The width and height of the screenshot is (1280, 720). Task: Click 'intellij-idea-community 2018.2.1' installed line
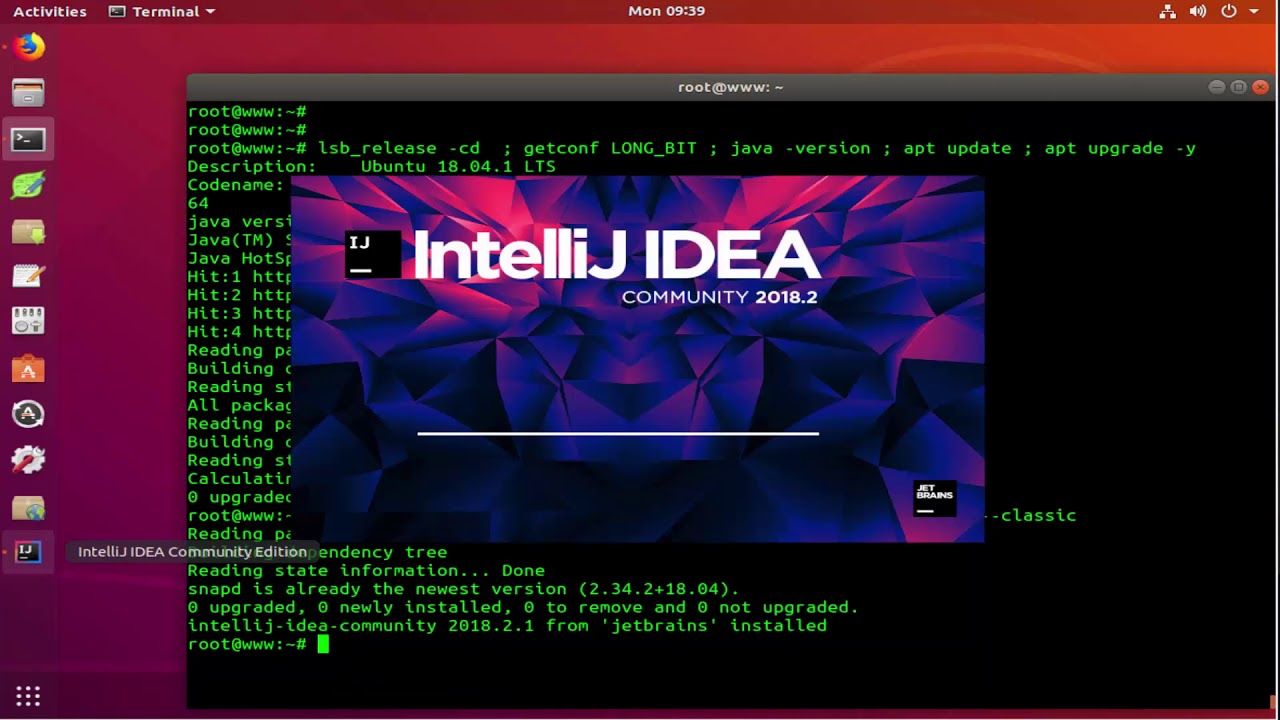[507, 626]
